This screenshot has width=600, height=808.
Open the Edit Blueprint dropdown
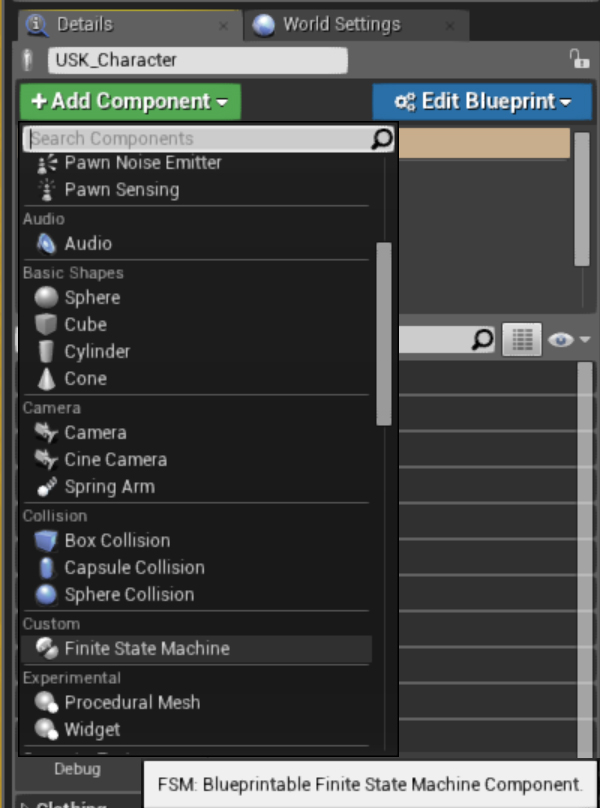pos(481,101)
